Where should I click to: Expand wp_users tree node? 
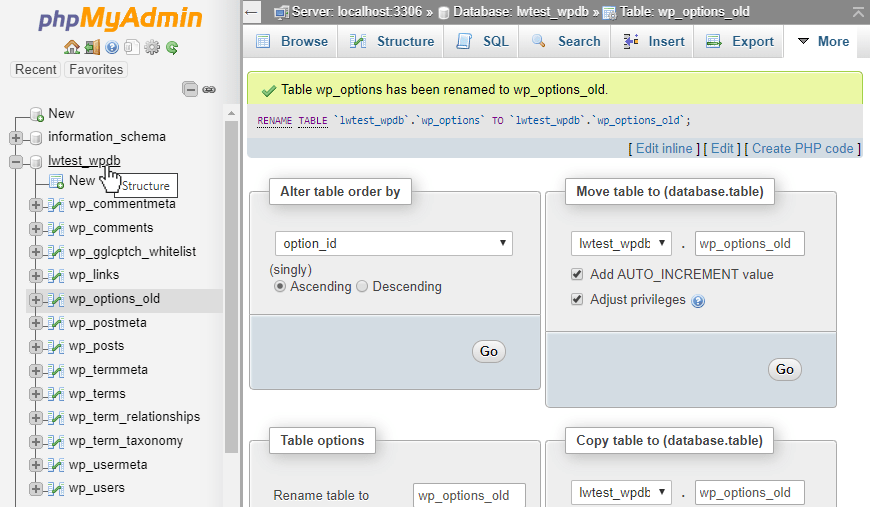click(36, 489)
